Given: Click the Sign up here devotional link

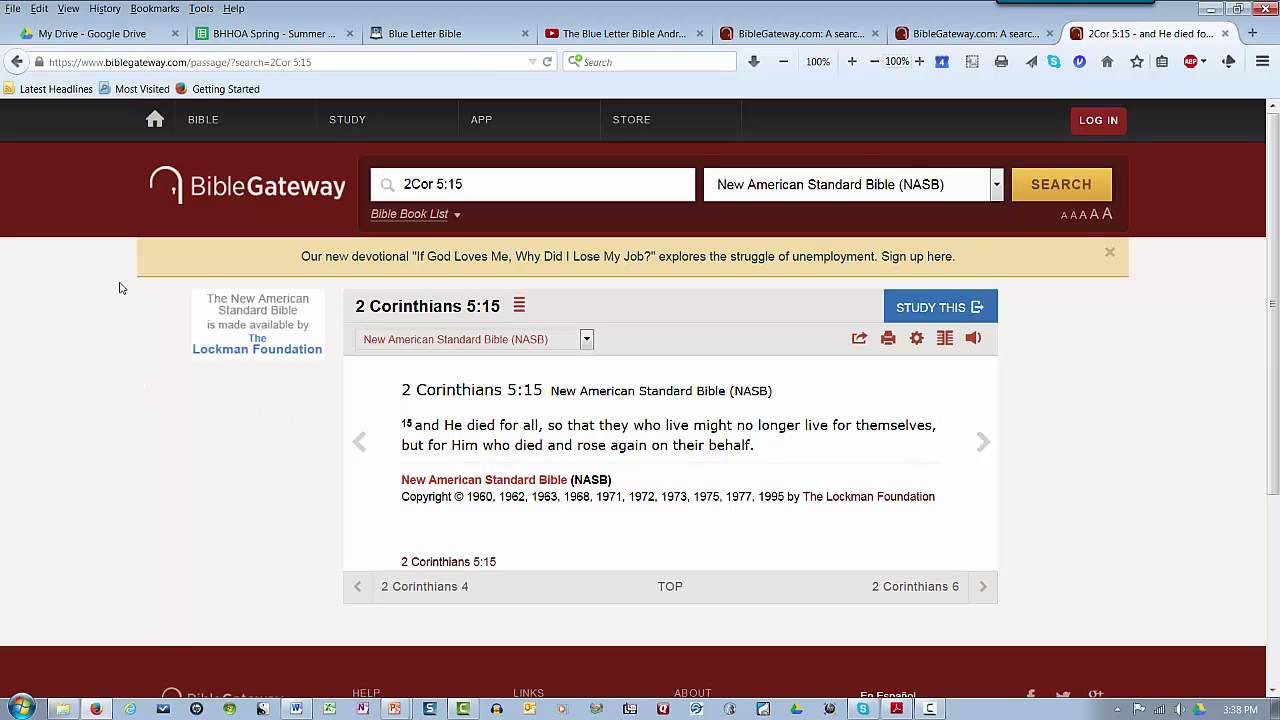Looking at the screenshot, I should coord(918,257).
